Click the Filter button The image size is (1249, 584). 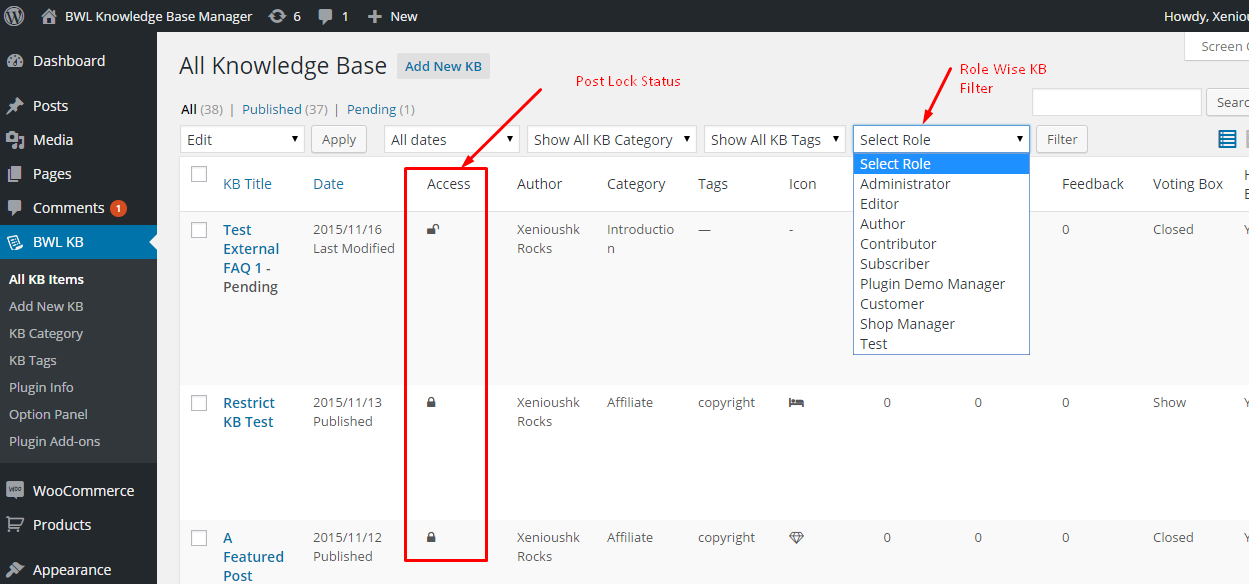[1061, 139]
